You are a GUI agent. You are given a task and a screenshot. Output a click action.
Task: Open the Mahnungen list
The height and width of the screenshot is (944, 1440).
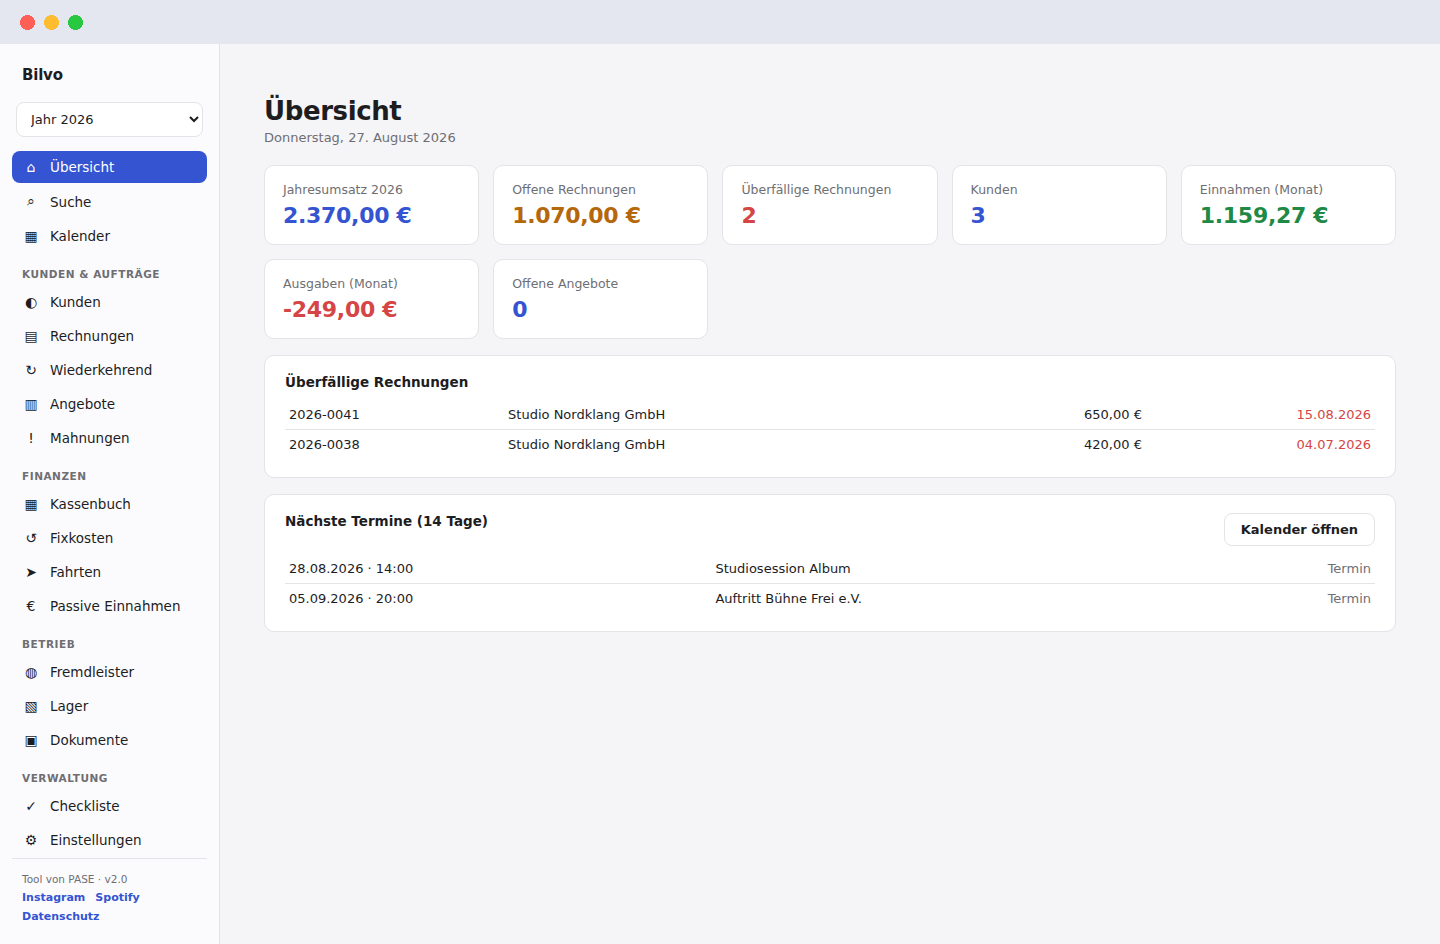109,438
